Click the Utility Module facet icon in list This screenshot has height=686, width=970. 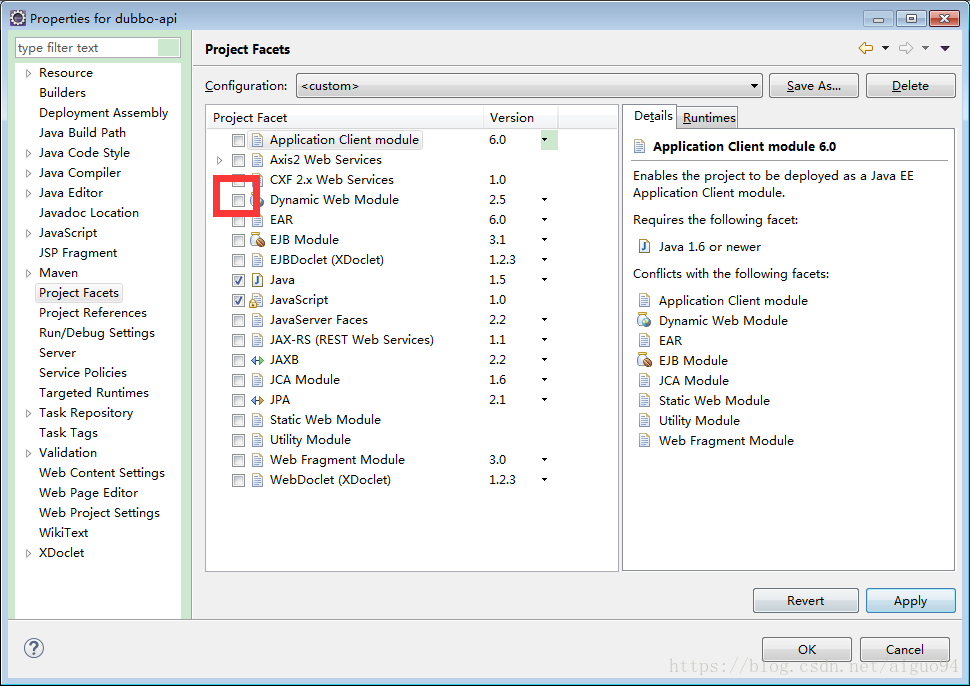(257, 440)
